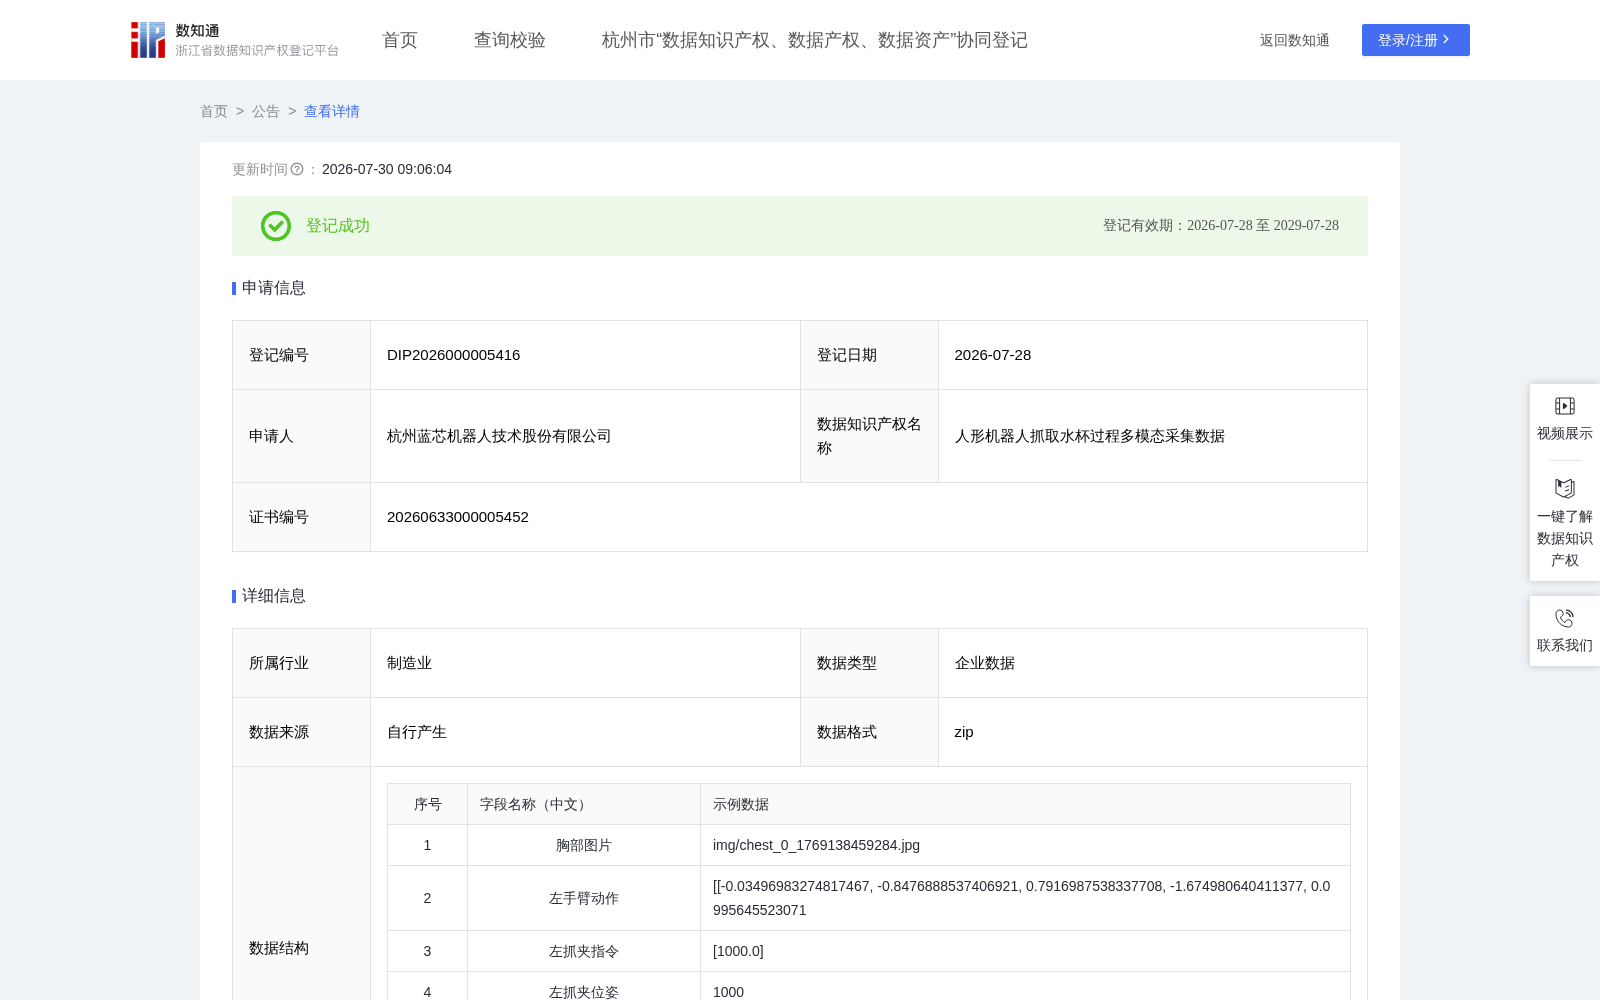Image resolution: width=1600 pixels, height=1000 pixels.
Task: Click the help icon beside 更新时间
Action: coord(297,170)
